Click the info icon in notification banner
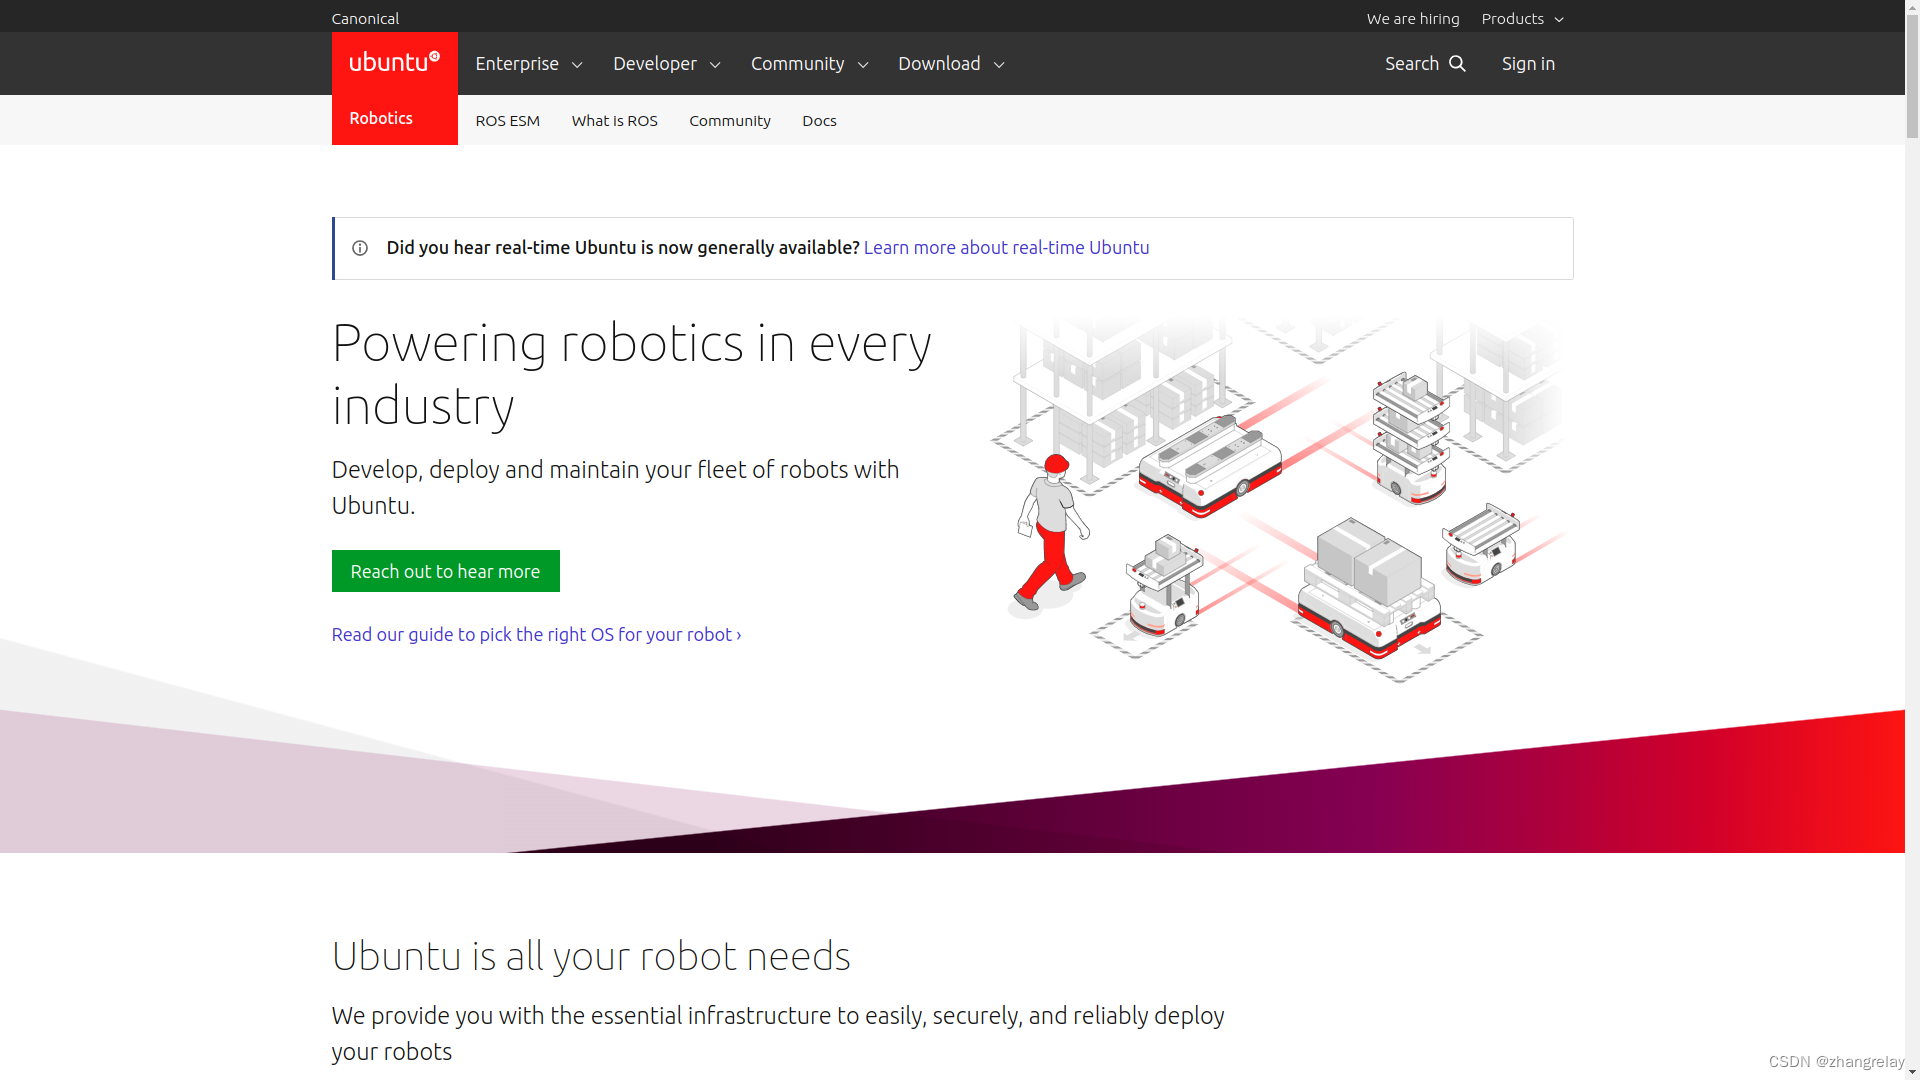Image resolution: width=1920 pixels, height=1080 pixels. click(x=360, y=248)
